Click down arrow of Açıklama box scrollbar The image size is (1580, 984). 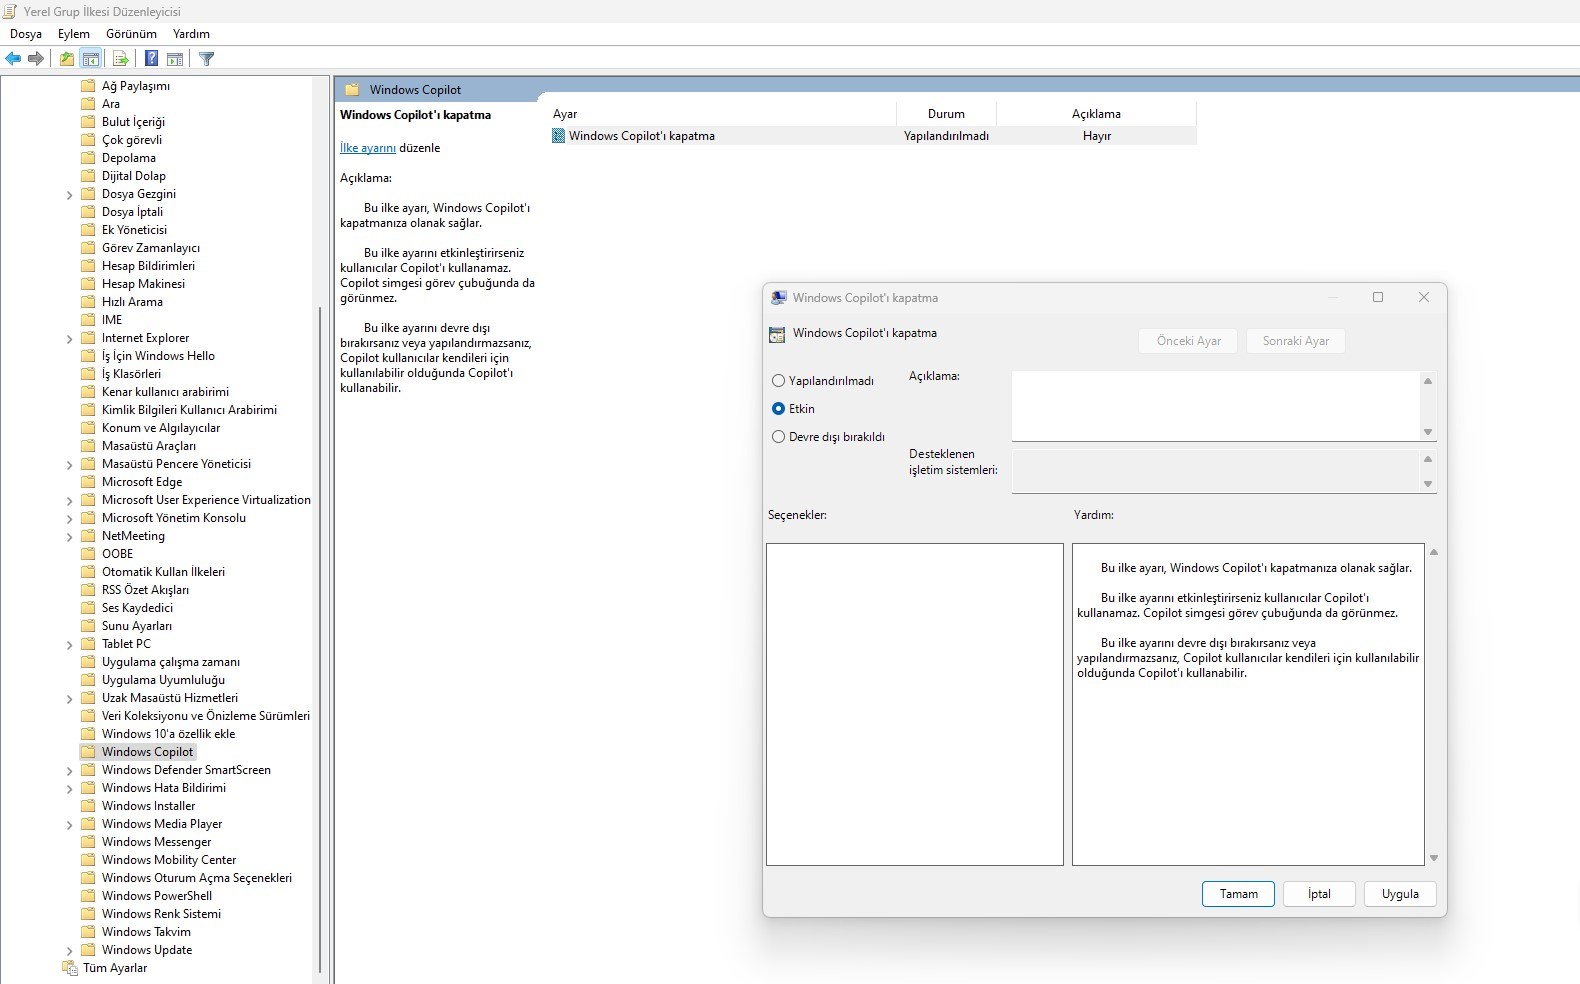1428,432
